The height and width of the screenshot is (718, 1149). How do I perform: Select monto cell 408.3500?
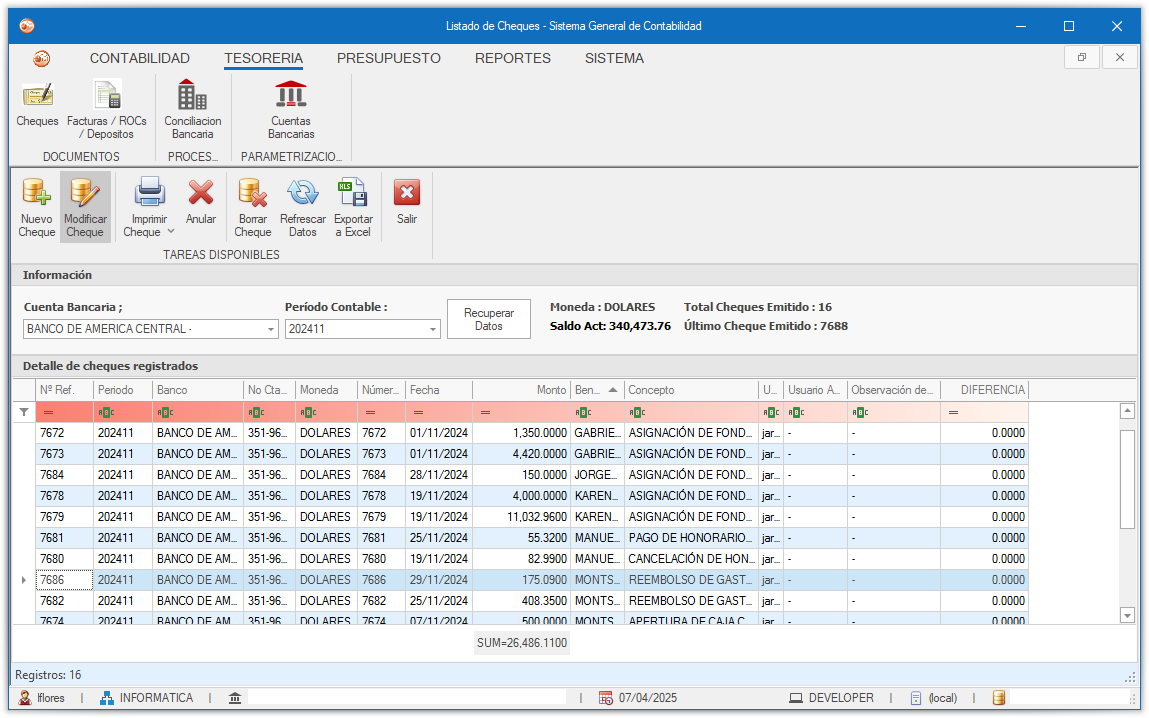pos(522,601)
